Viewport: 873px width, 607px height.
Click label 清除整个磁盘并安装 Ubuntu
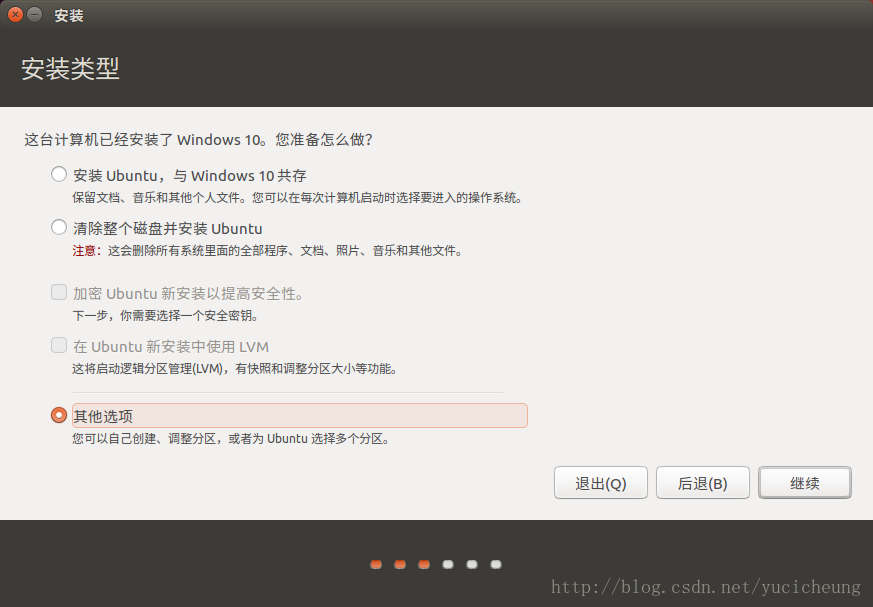[x=168, y=229]
